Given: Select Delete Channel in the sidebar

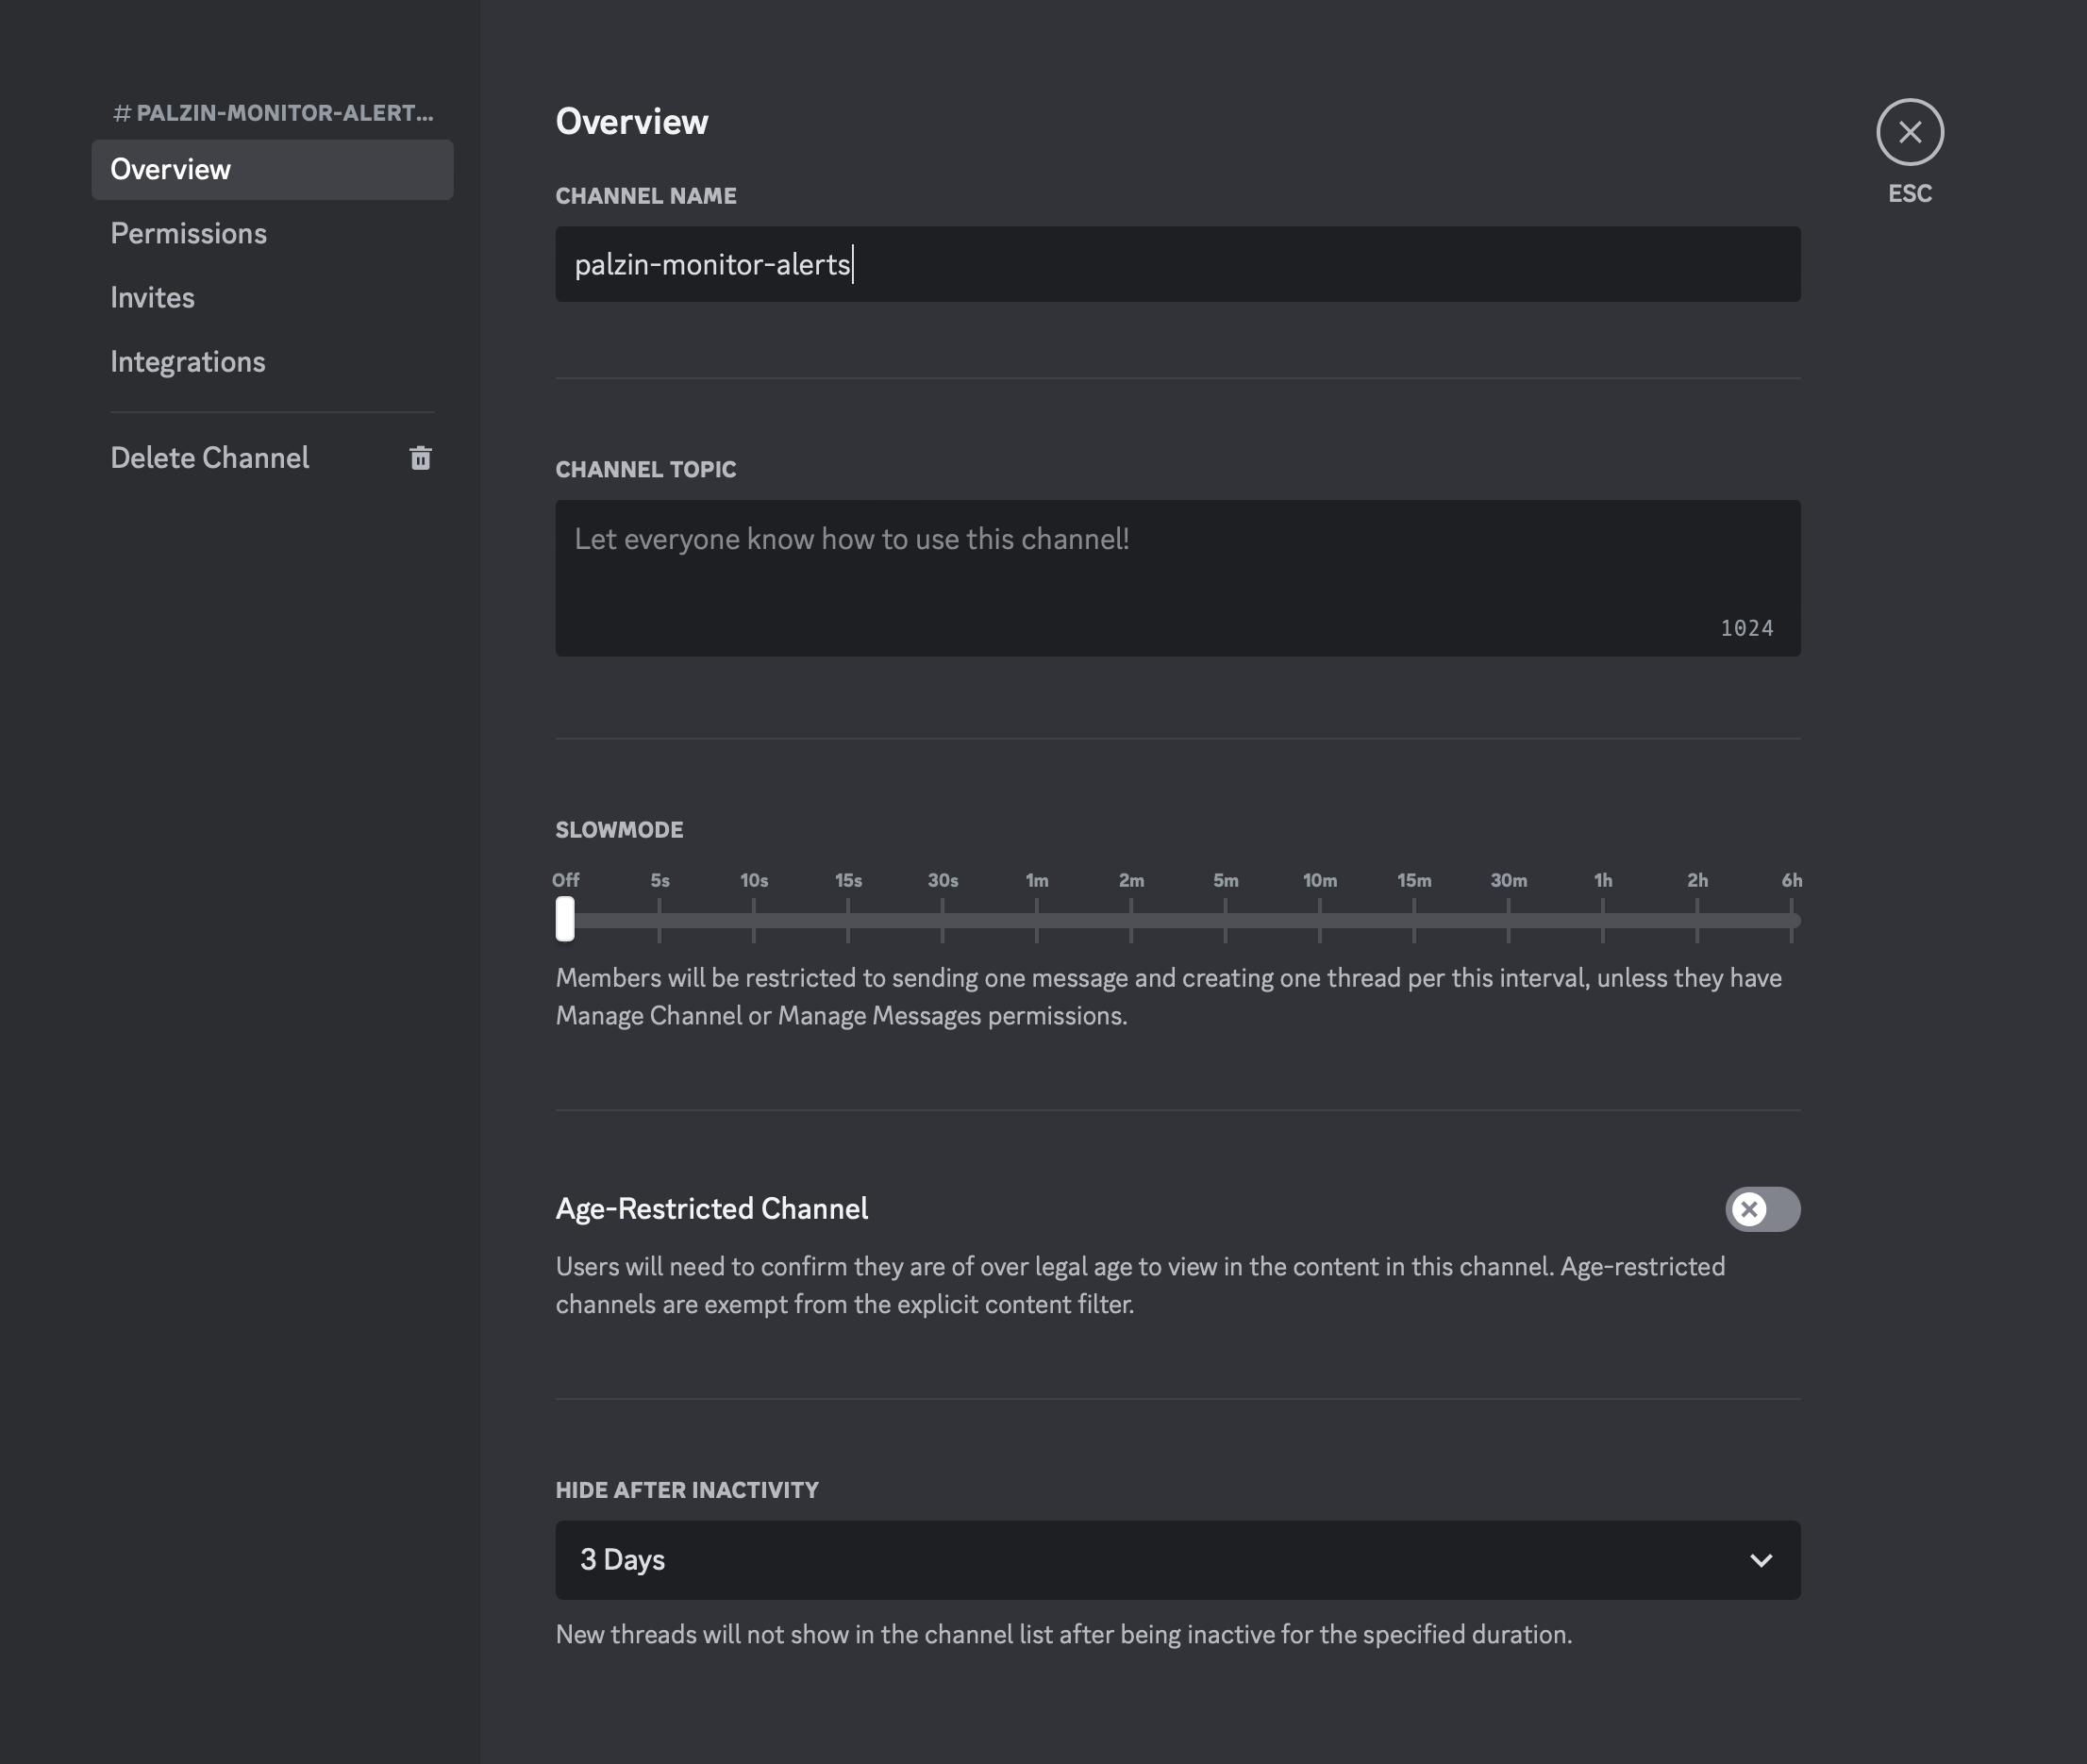Looking at the screenshot, I should point(272,458).
